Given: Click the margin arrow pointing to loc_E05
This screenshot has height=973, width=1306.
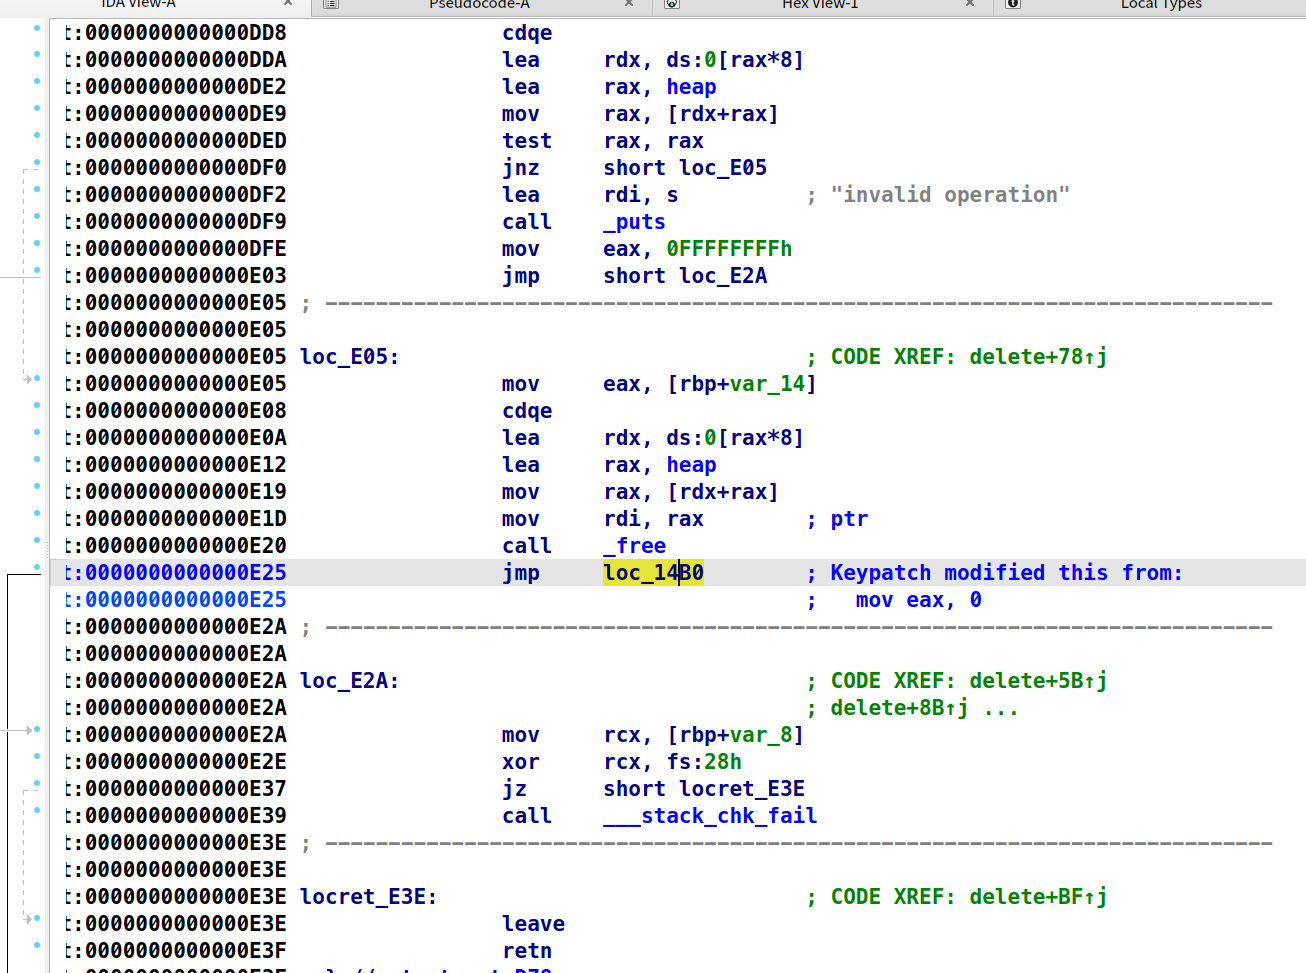Looking at the screenshot, I should [x=30, y=380].
